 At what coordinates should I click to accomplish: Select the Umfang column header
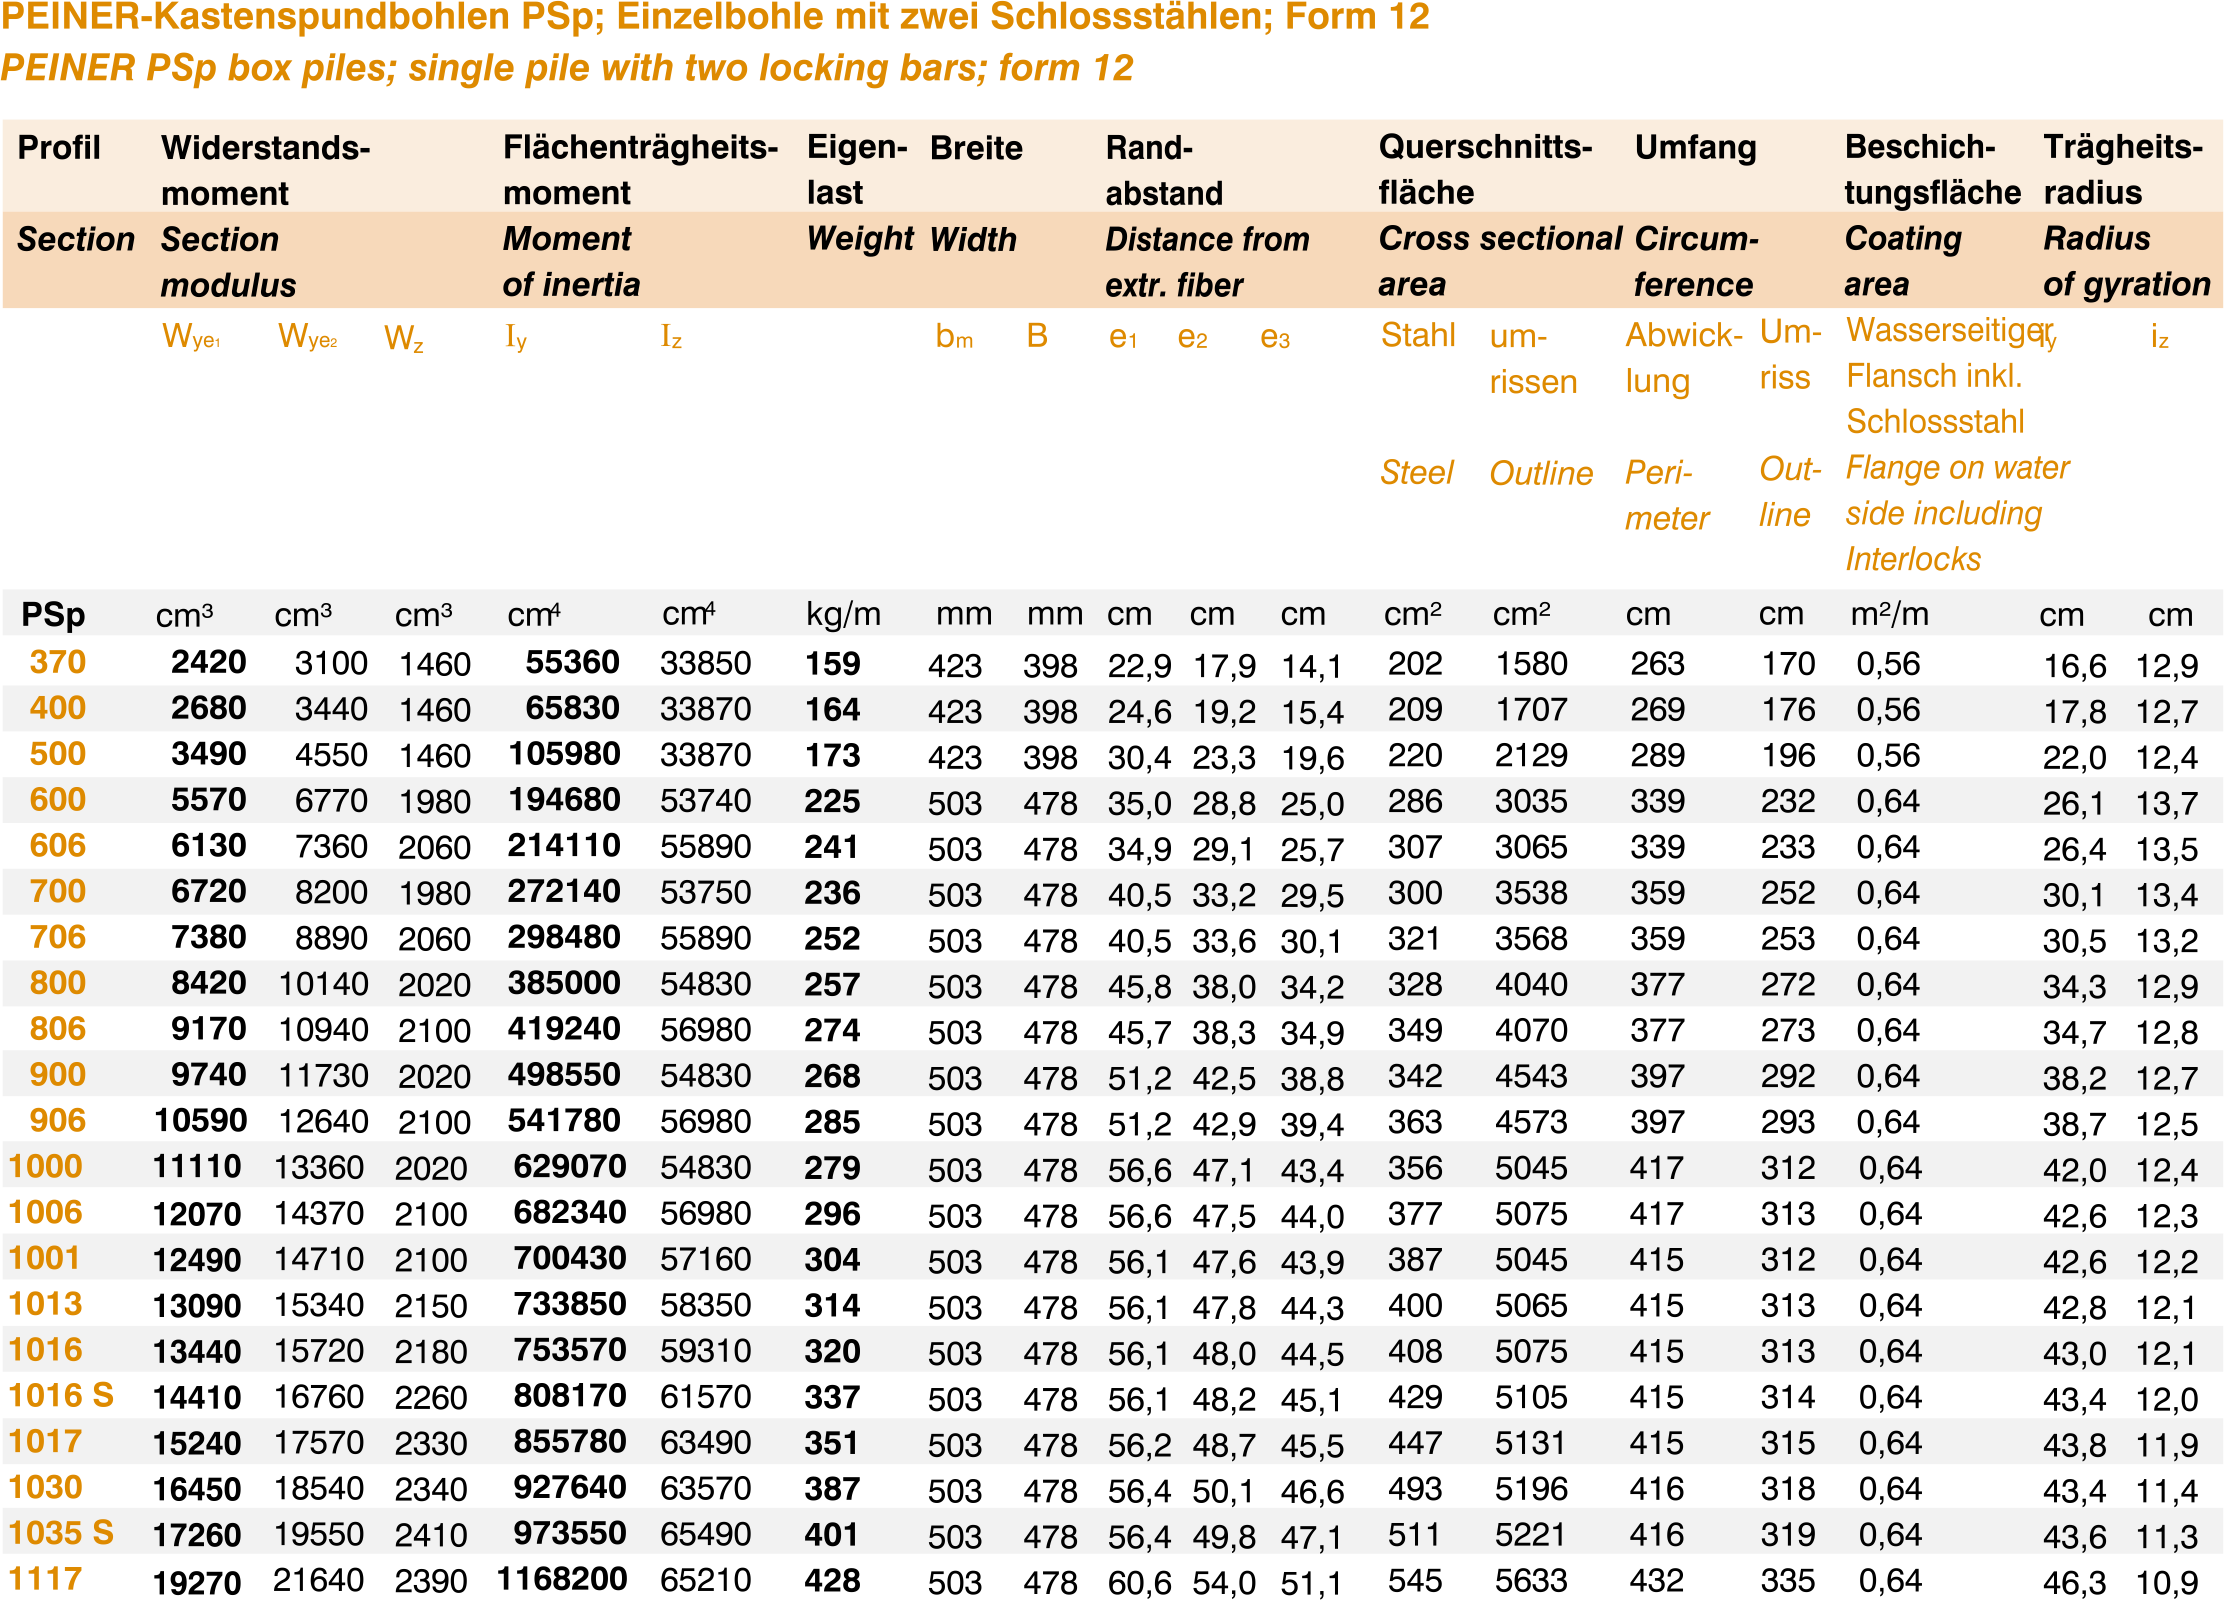click(1695, 148)
